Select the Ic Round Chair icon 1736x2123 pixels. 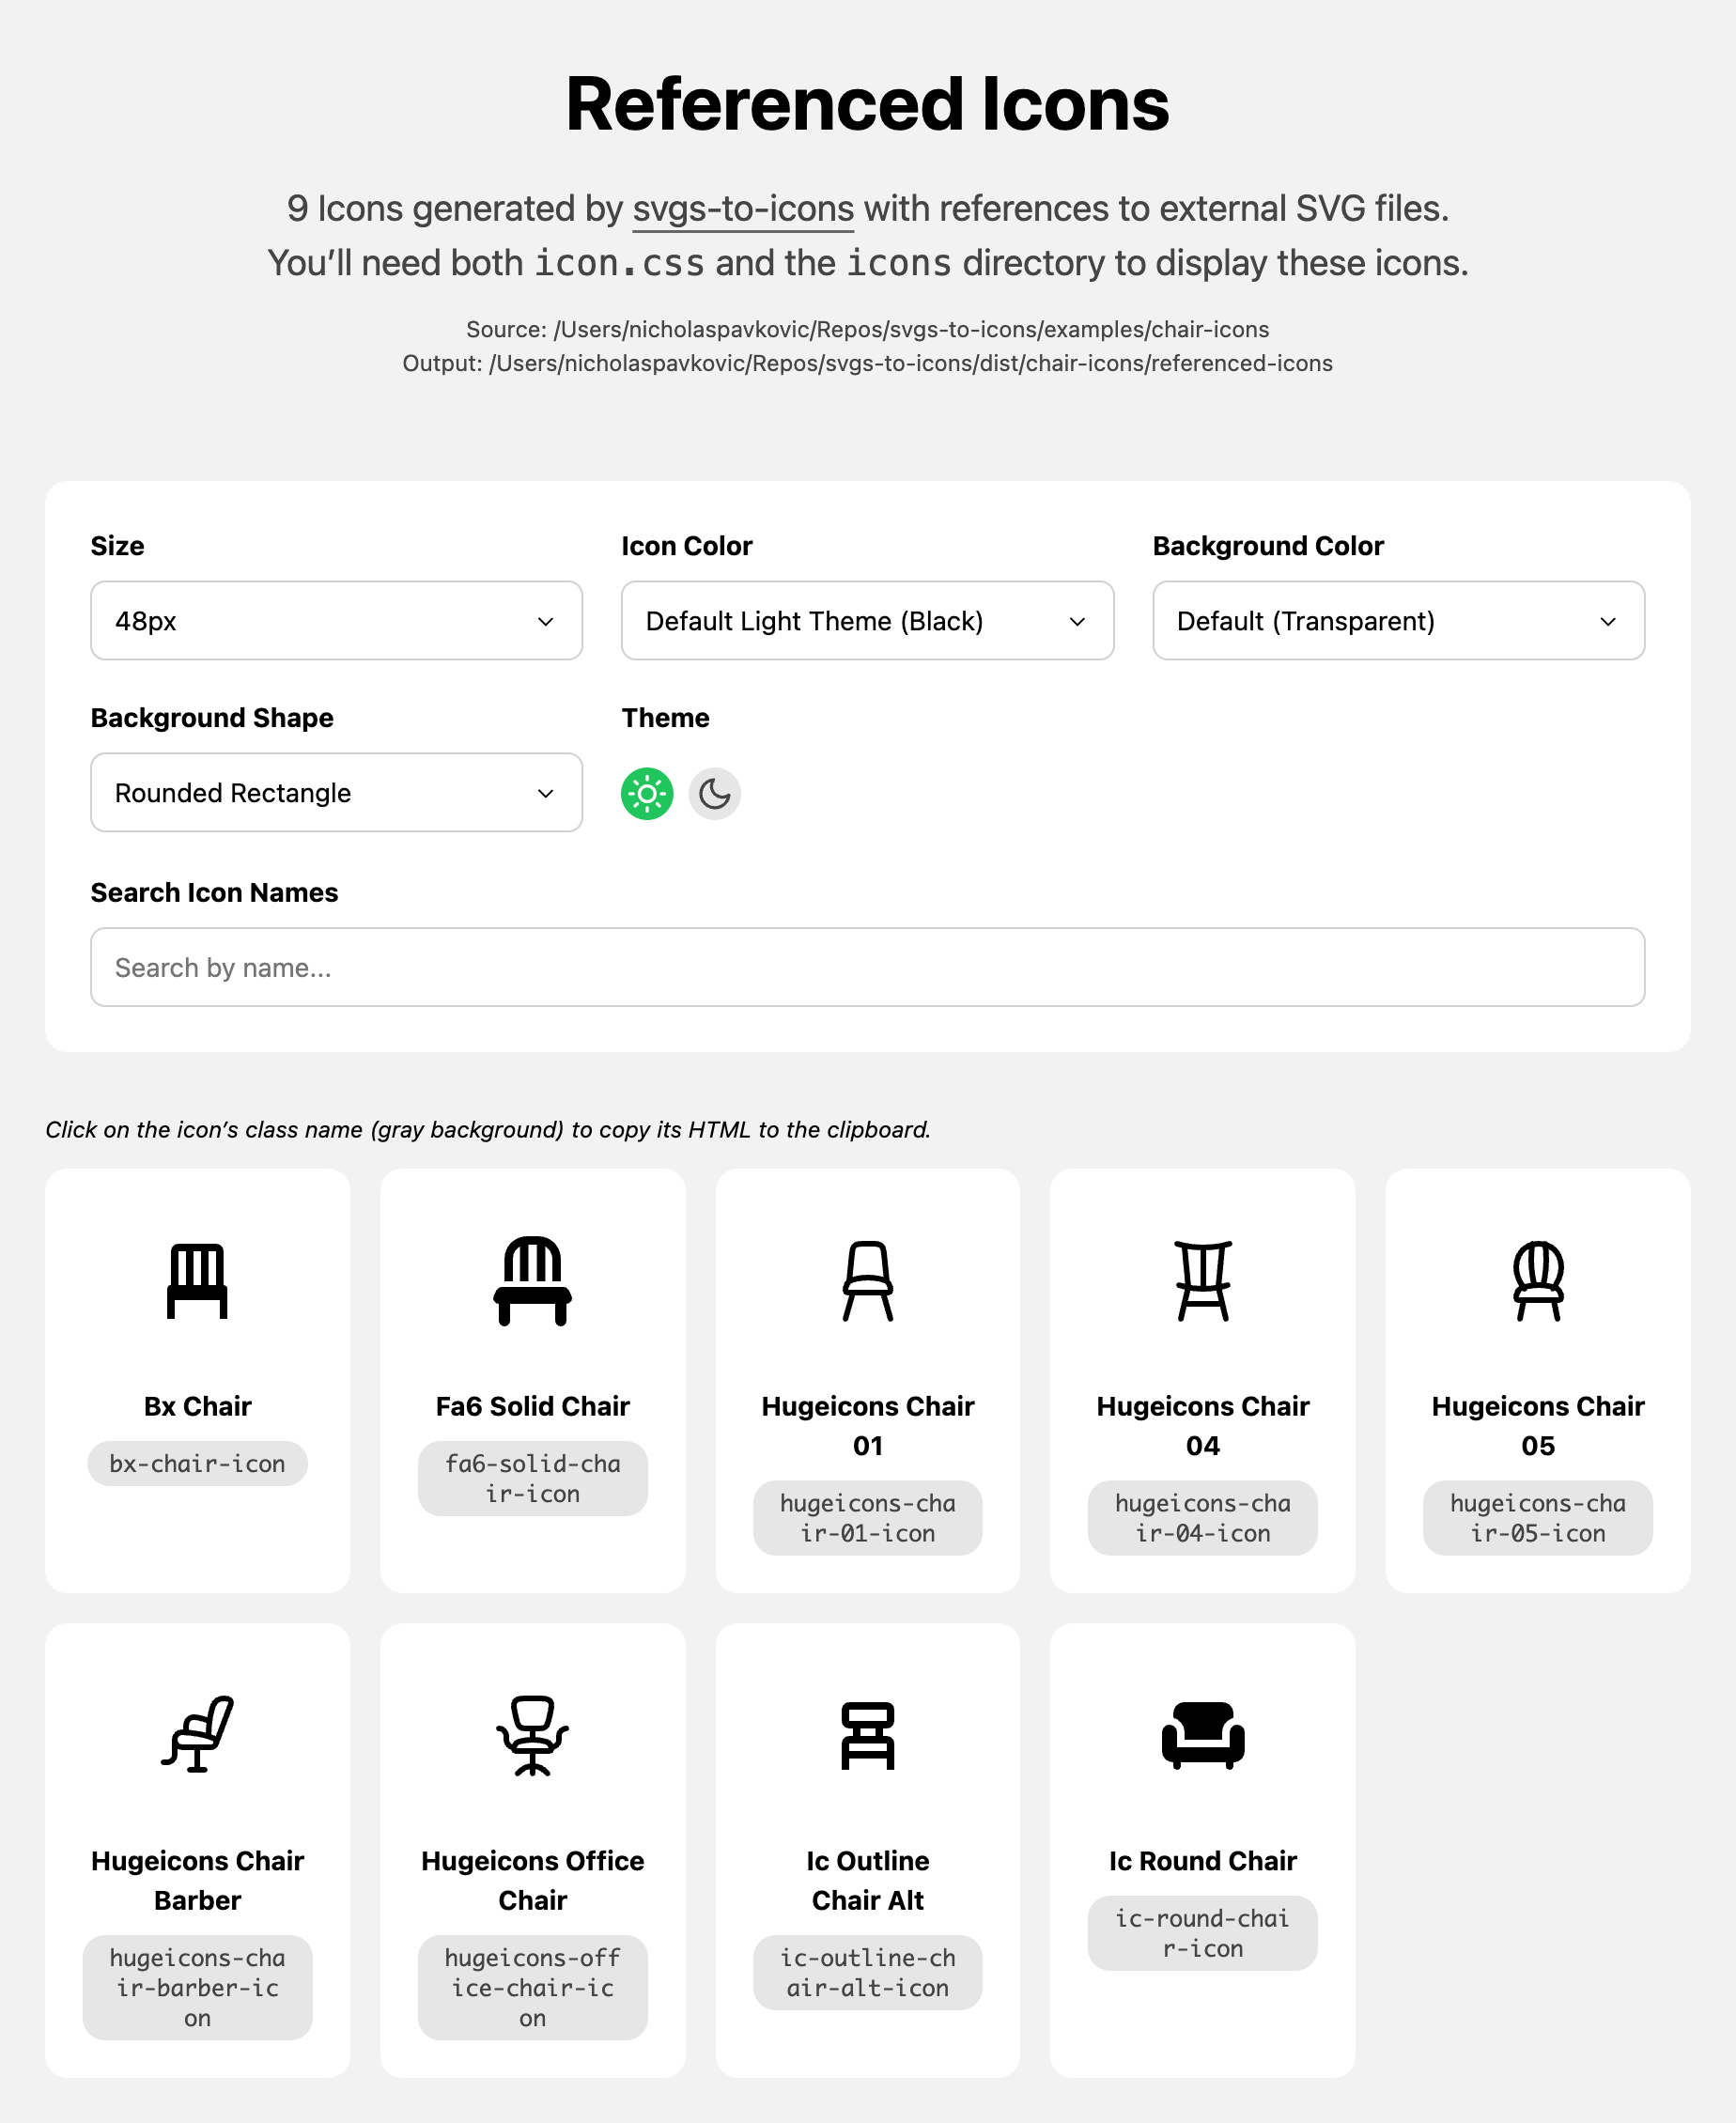click(1202, 1737)
